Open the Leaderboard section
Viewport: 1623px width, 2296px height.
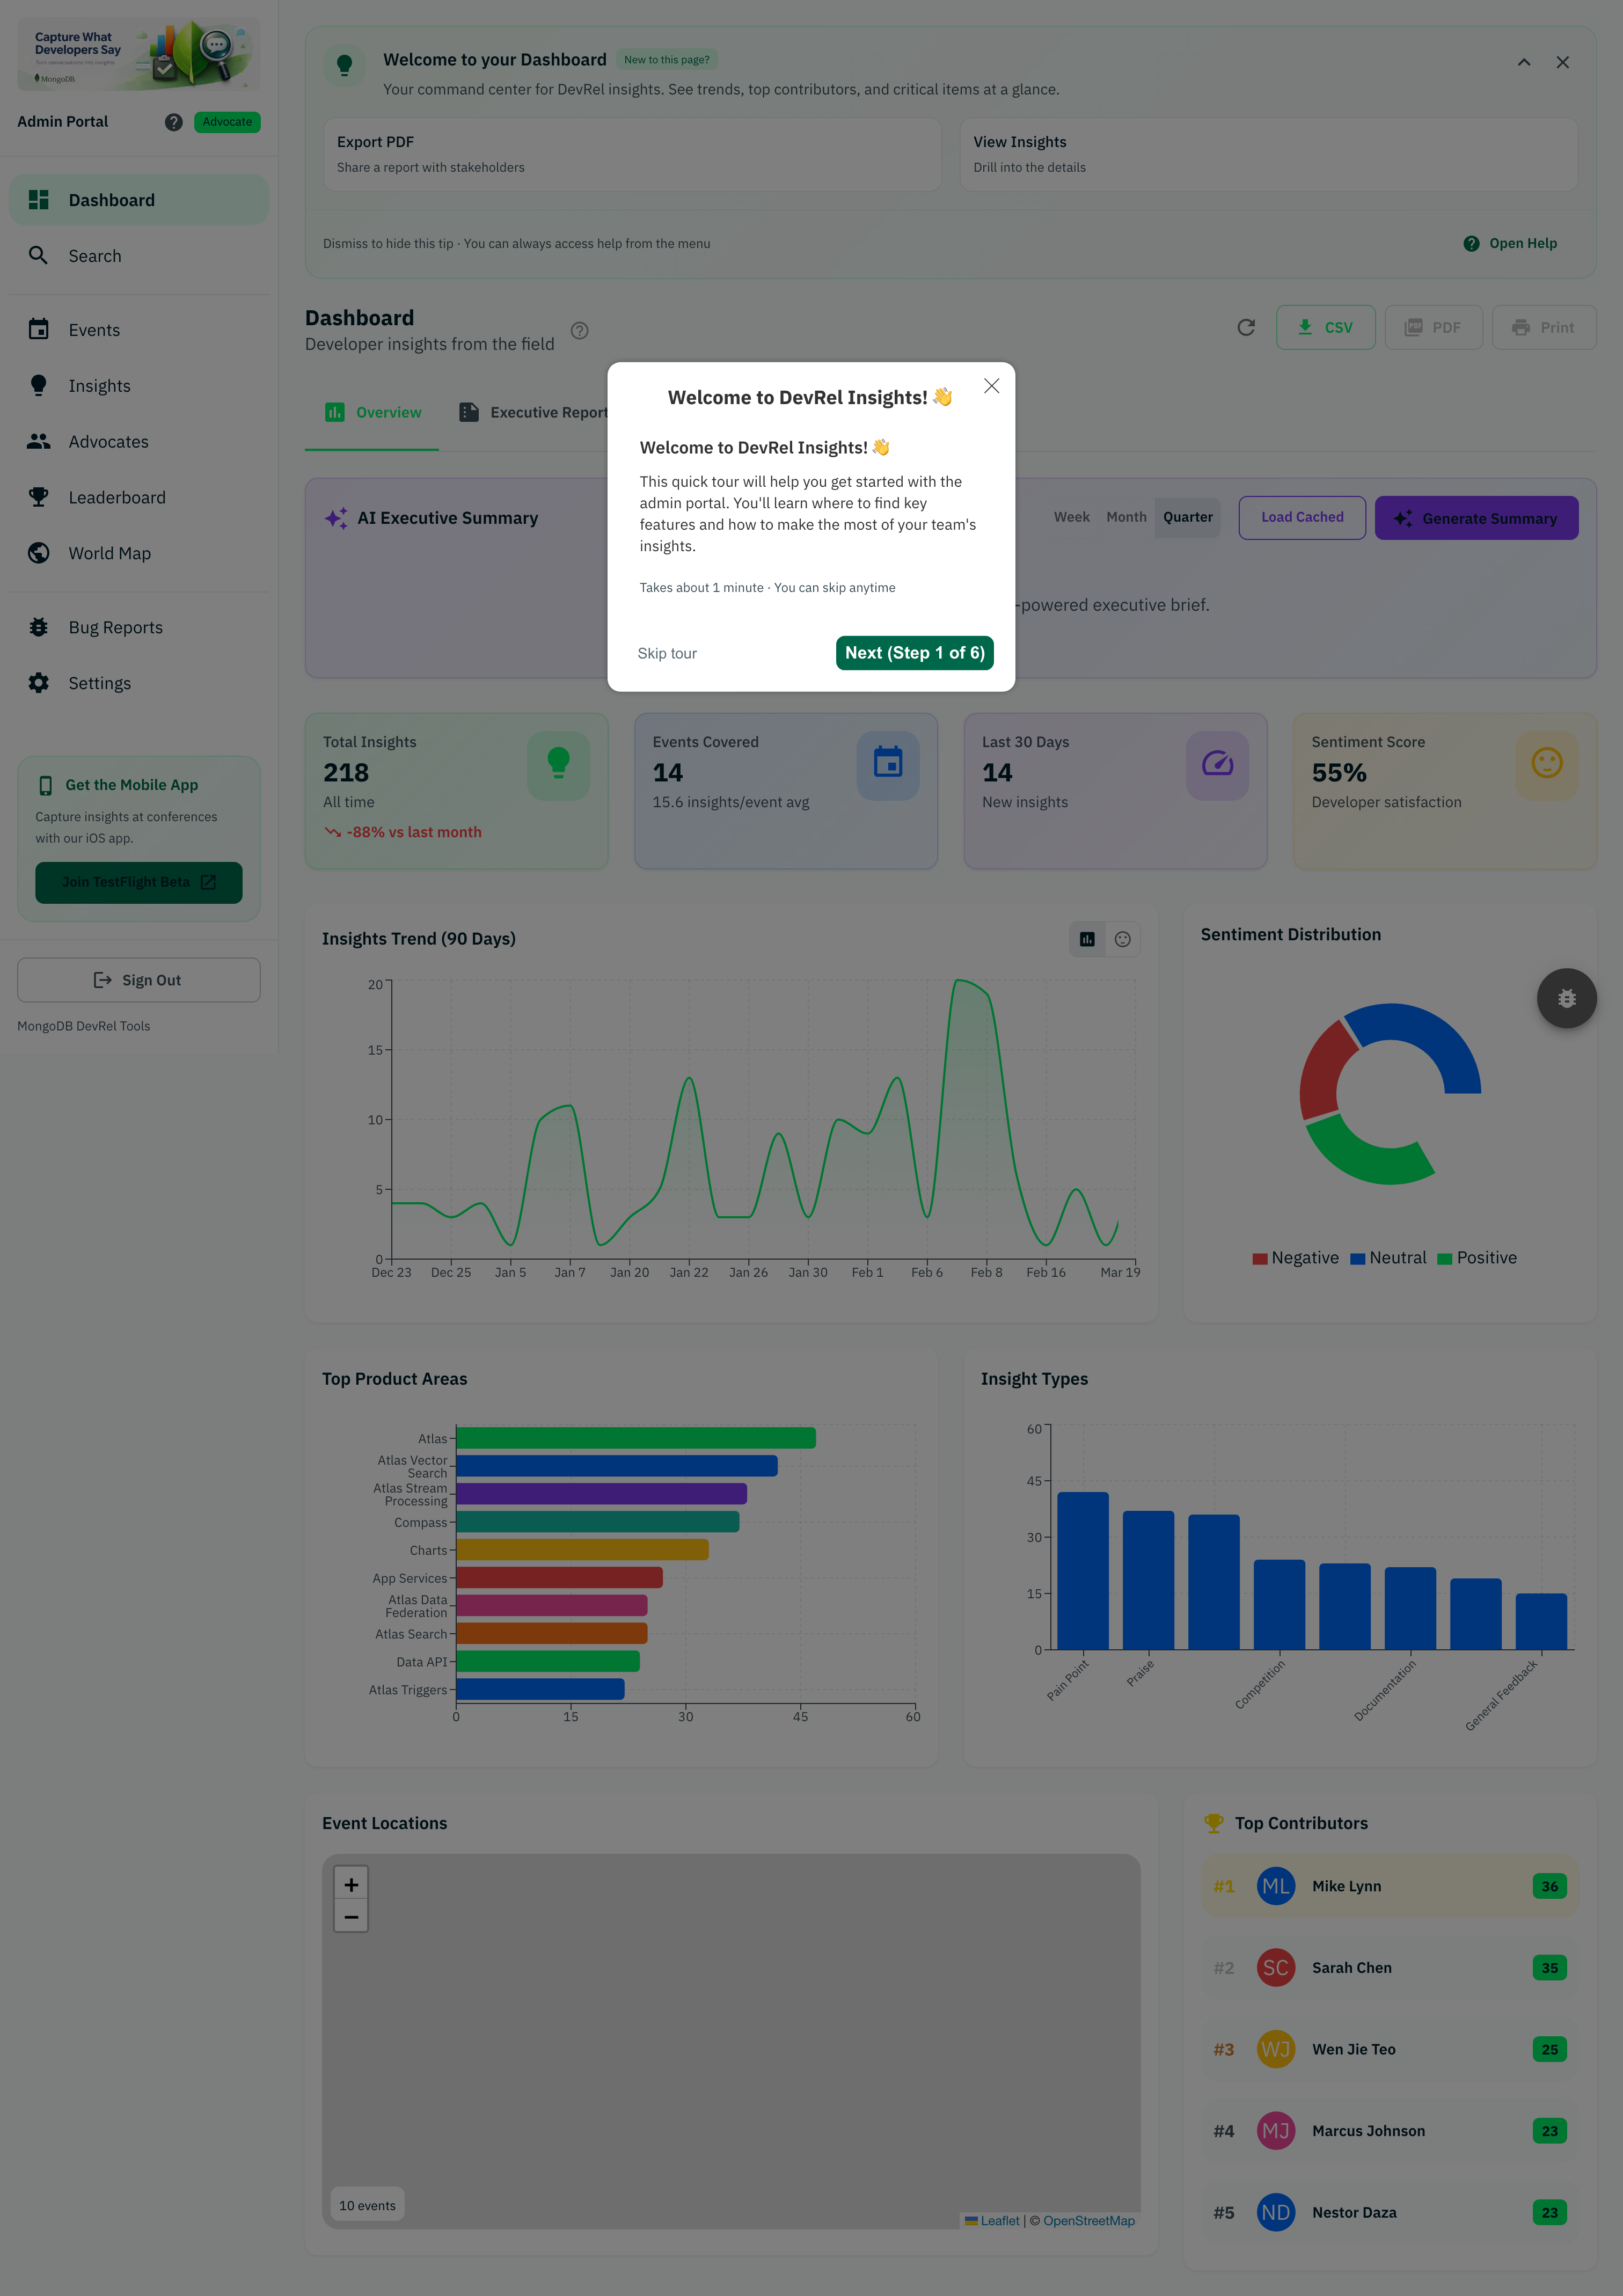click(x=117, y=497)
